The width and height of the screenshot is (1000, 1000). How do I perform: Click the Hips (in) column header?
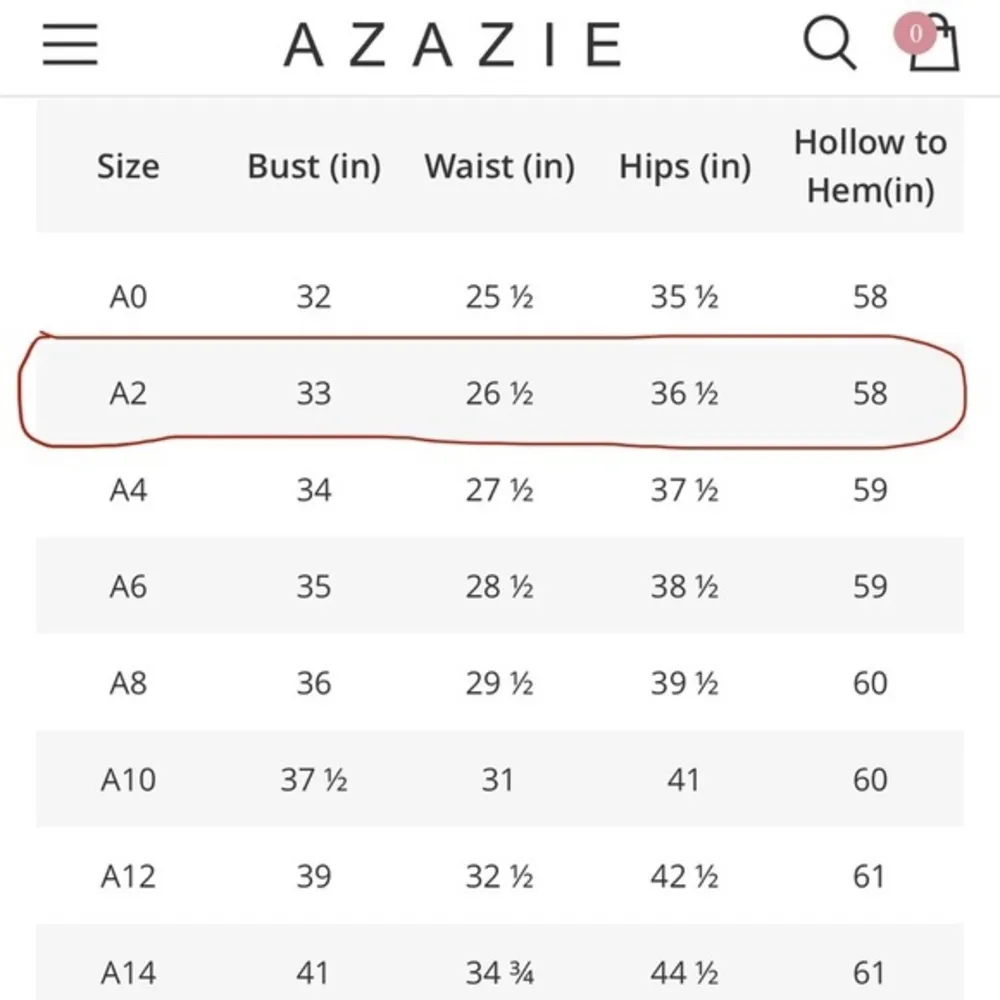pos(685,166)
